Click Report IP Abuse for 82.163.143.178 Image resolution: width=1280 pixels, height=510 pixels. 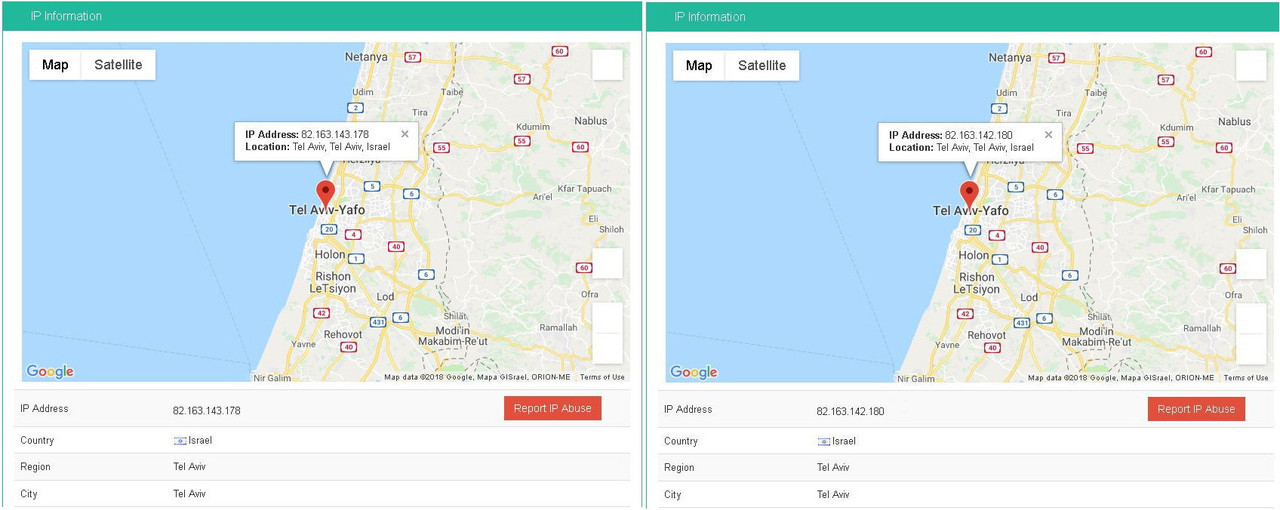pos(552,408)
